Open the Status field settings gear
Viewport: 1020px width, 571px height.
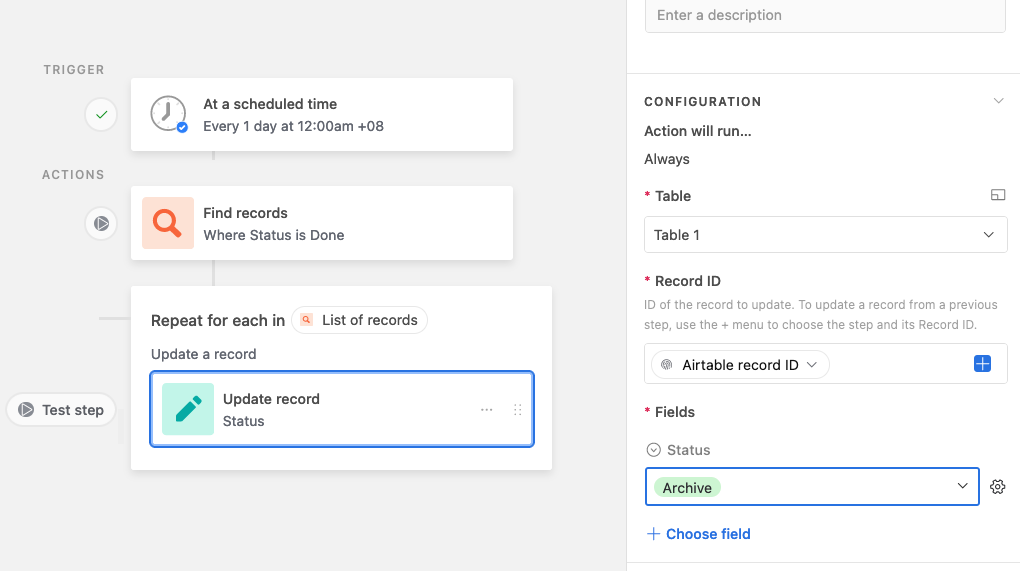point(997,486)
